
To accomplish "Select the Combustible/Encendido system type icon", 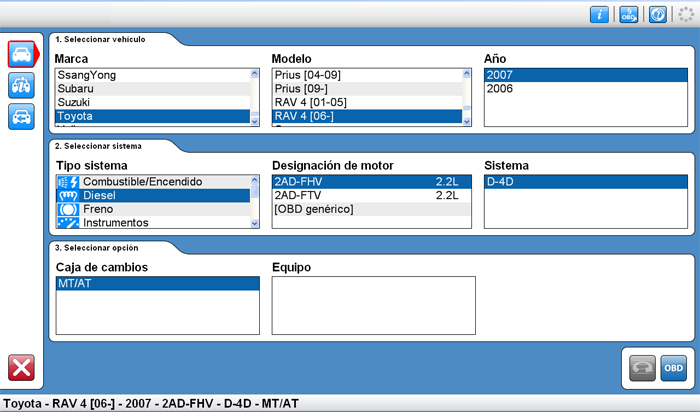I will tap(68, 182).
